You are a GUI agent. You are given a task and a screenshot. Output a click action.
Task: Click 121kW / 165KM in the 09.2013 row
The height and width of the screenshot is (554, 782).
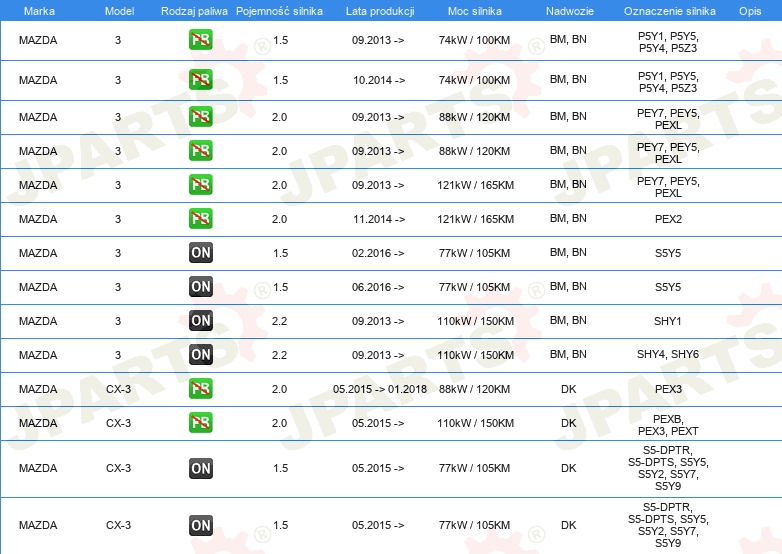pyautogui.click(x=475, y=185)
